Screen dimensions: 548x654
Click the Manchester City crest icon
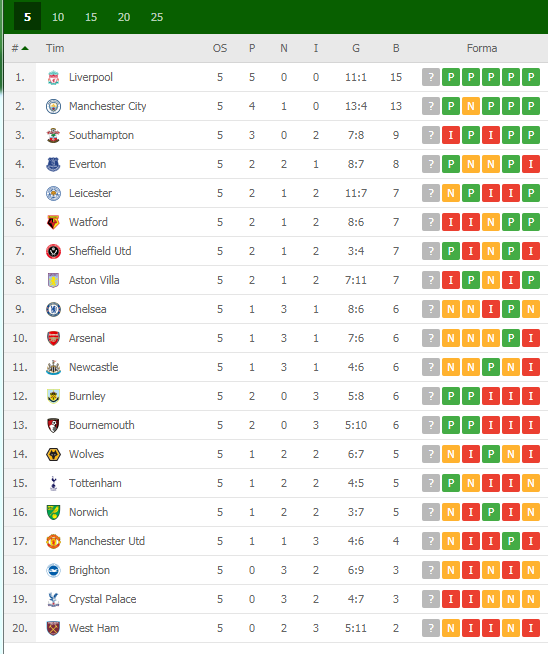tap(53, 106)
